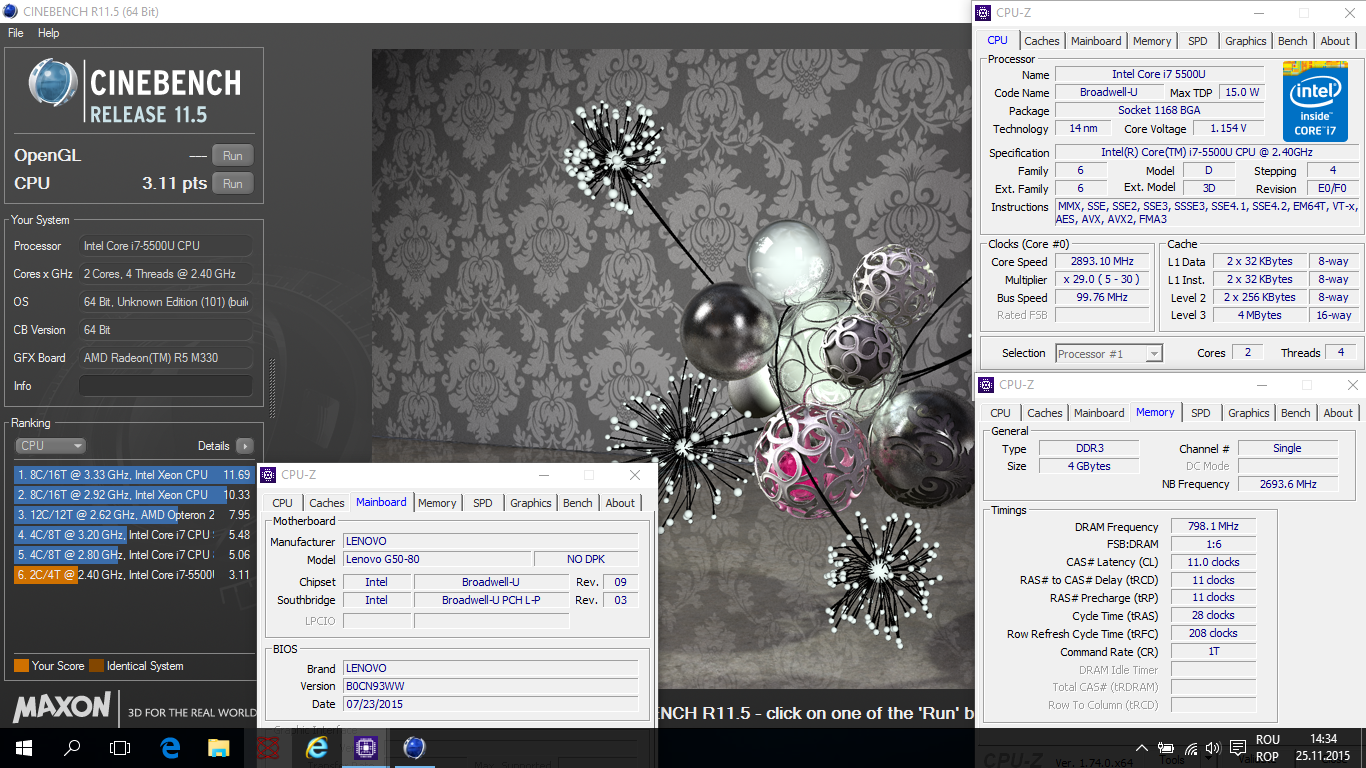The width and height of the screenshot is (1366, 768).
Task: Open the Selection Processor #1 dropdown
Action: [1109, 353]
